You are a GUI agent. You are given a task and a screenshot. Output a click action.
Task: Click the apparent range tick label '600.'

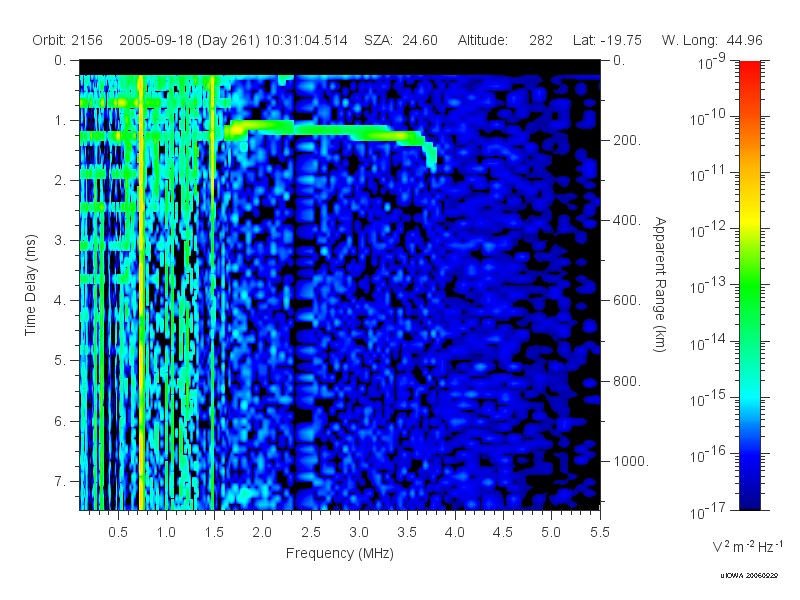[627, 301]
